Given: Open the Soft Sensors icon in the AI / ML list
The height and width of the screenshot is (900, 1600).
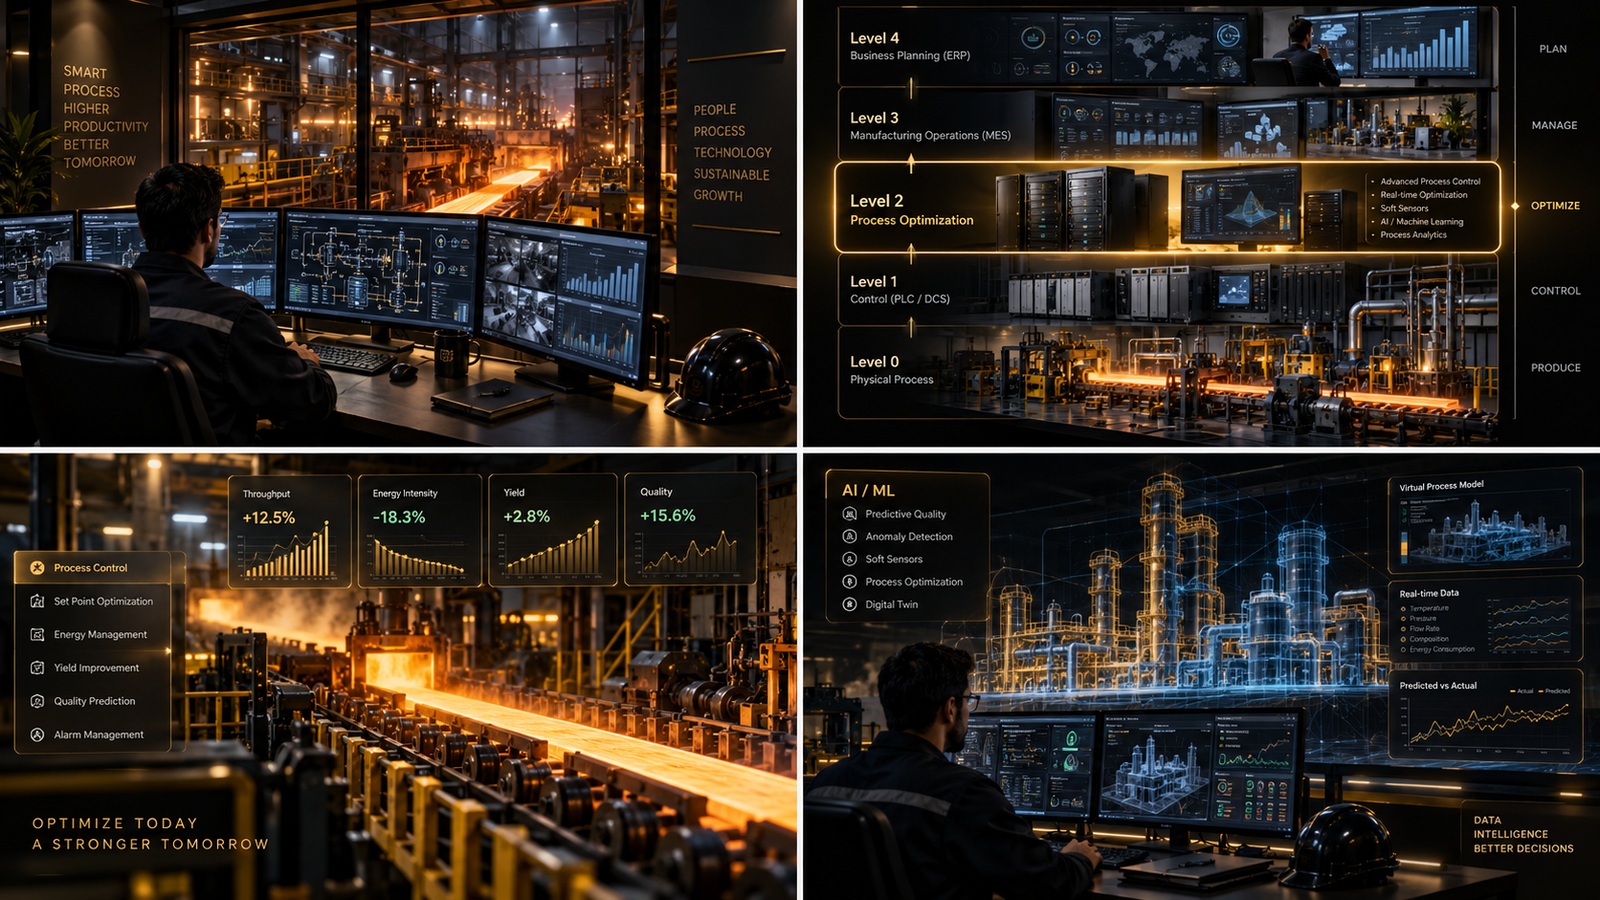Looking at the screenshot, I should coord(850,559).
